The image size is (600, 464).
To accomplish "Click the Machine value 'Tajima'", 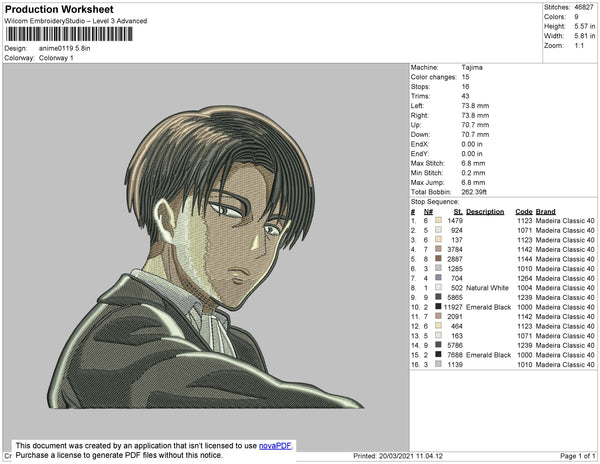I will [472, 67].
